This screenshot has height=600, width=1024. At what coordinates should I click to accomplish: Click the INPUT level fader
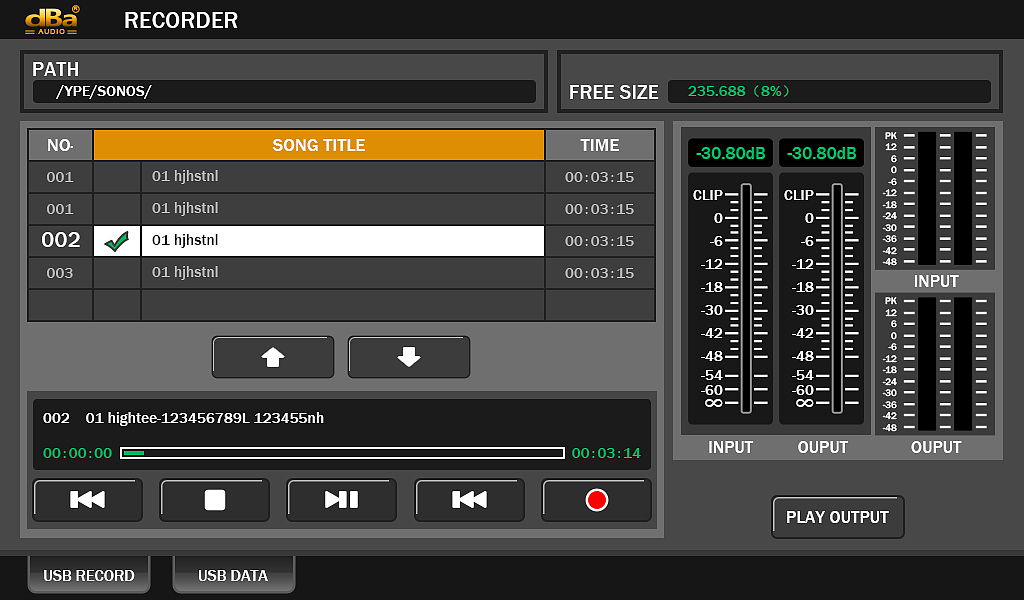coord(746,298)
